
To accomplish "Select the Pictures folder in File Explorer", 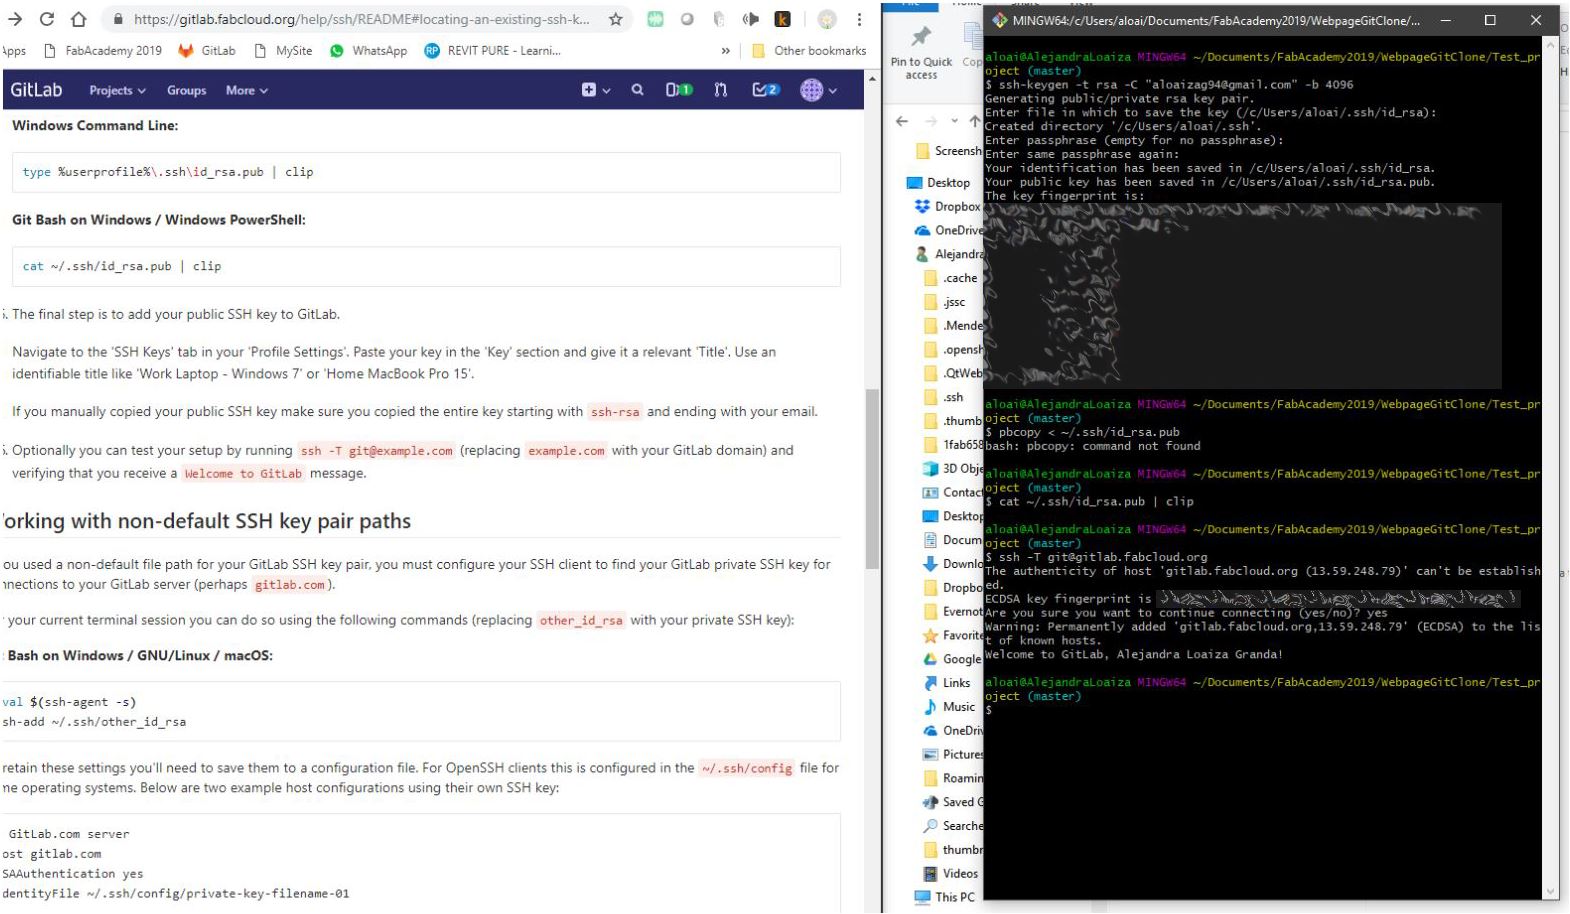I will point(953,754).
